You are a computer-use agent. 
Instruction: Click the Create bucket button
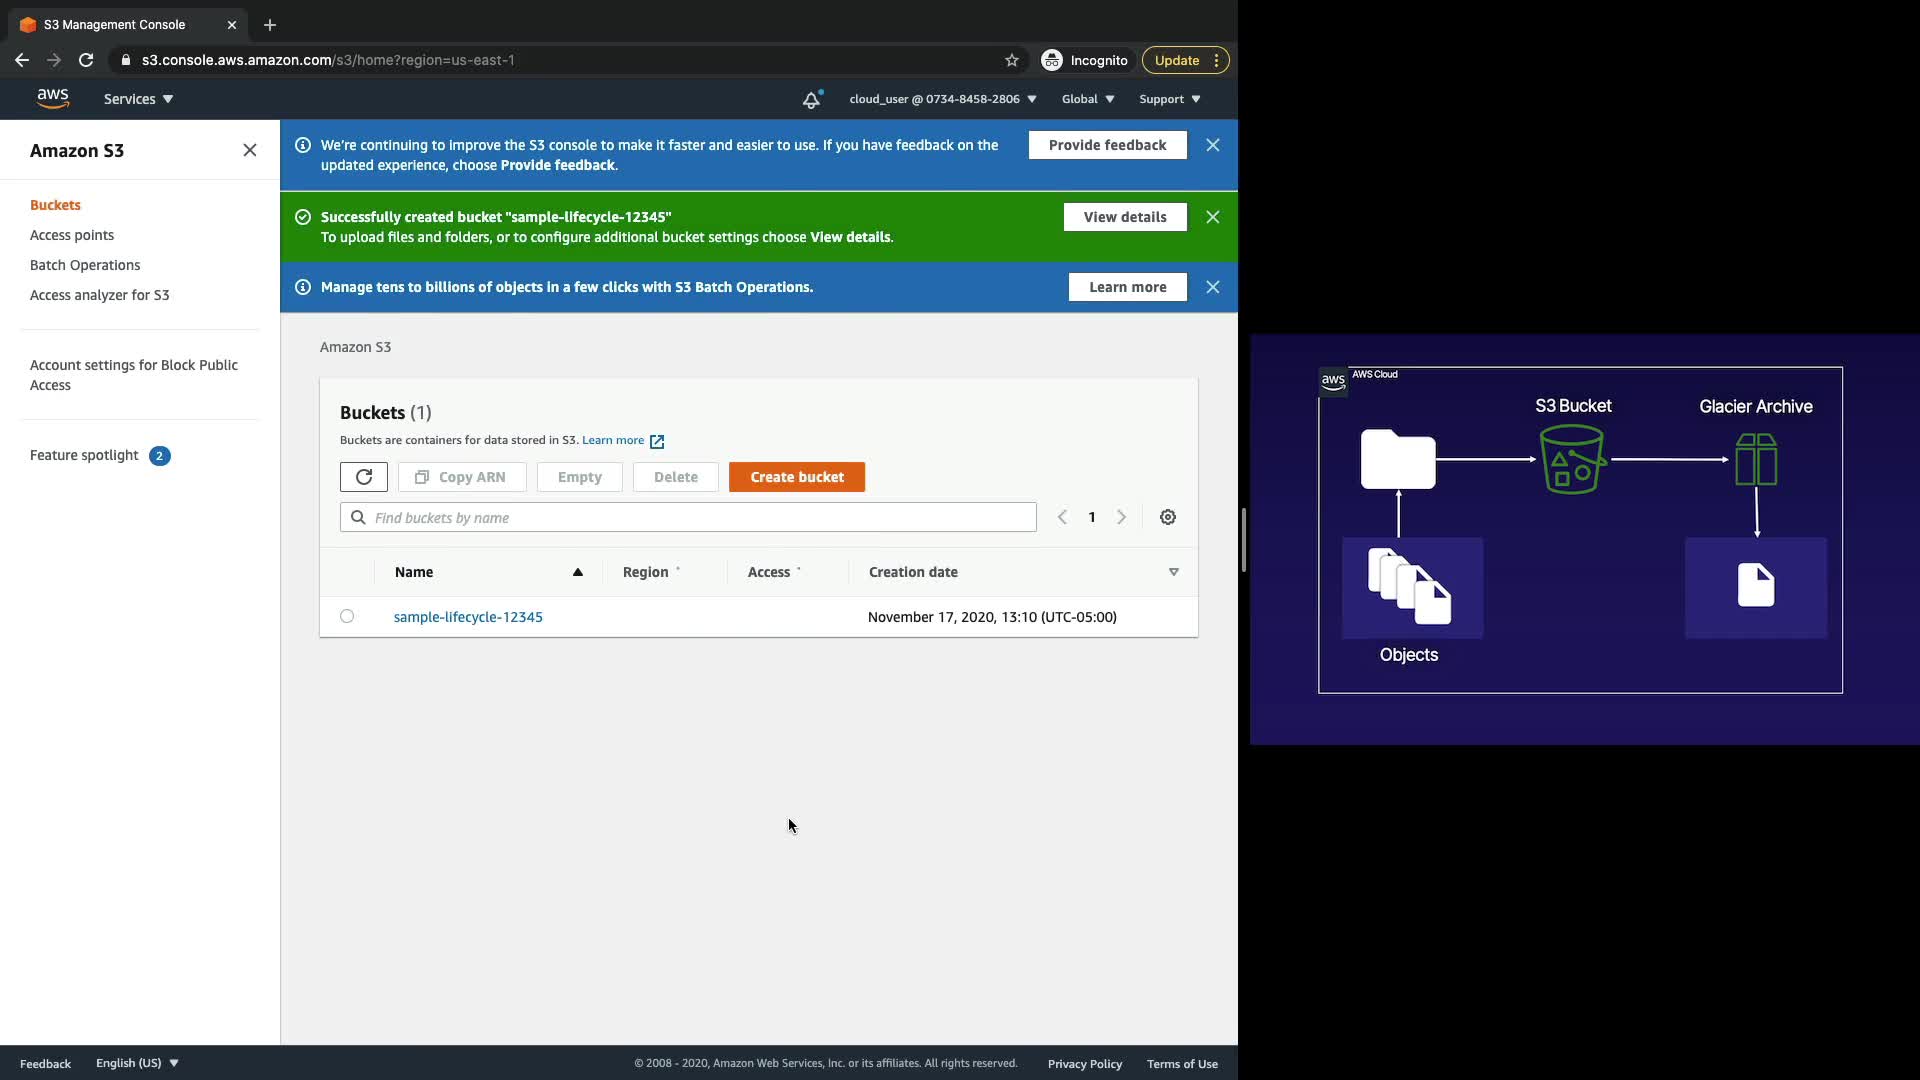[797, 477]
